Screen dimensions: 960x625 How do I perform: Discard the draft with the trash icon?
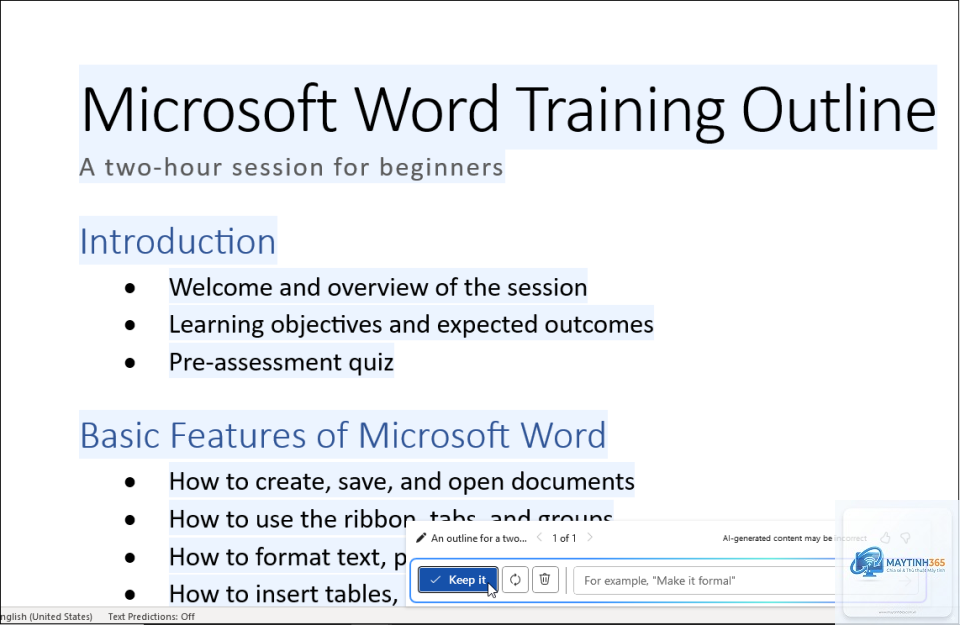click(545, 580)
